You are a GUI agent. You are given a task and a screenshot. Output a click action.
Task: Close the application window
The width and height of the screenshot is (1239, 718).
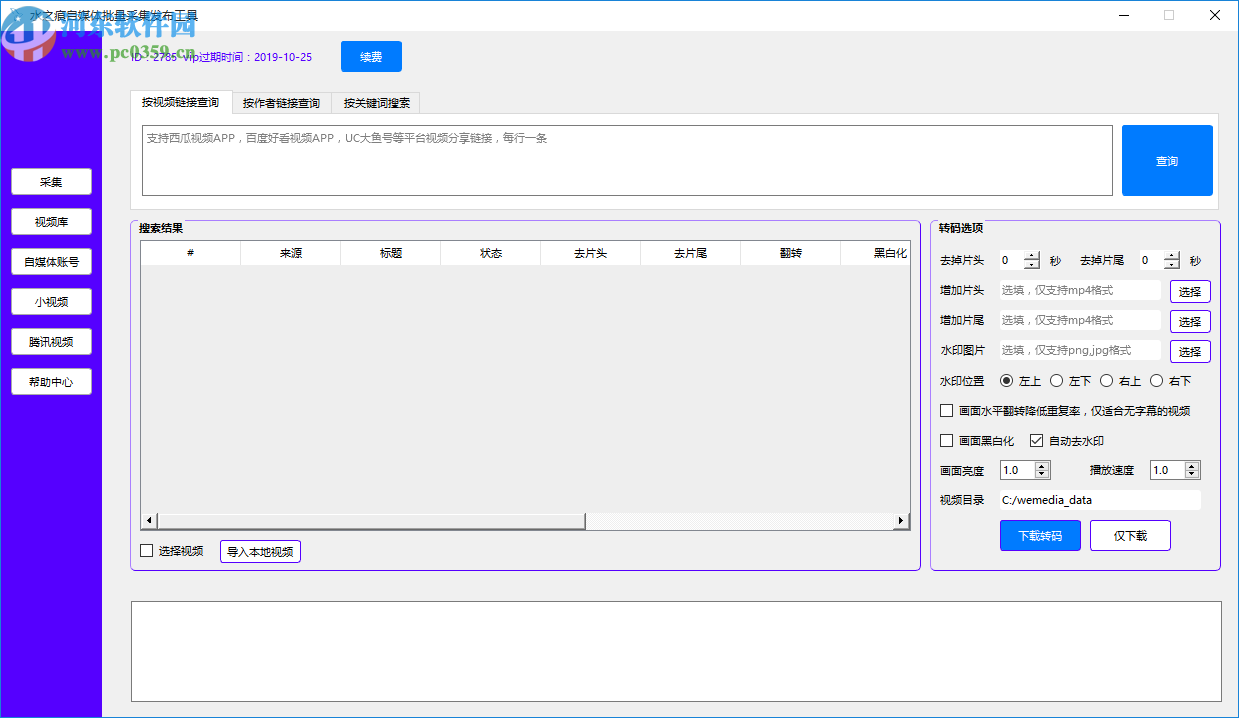(1215, 15)
